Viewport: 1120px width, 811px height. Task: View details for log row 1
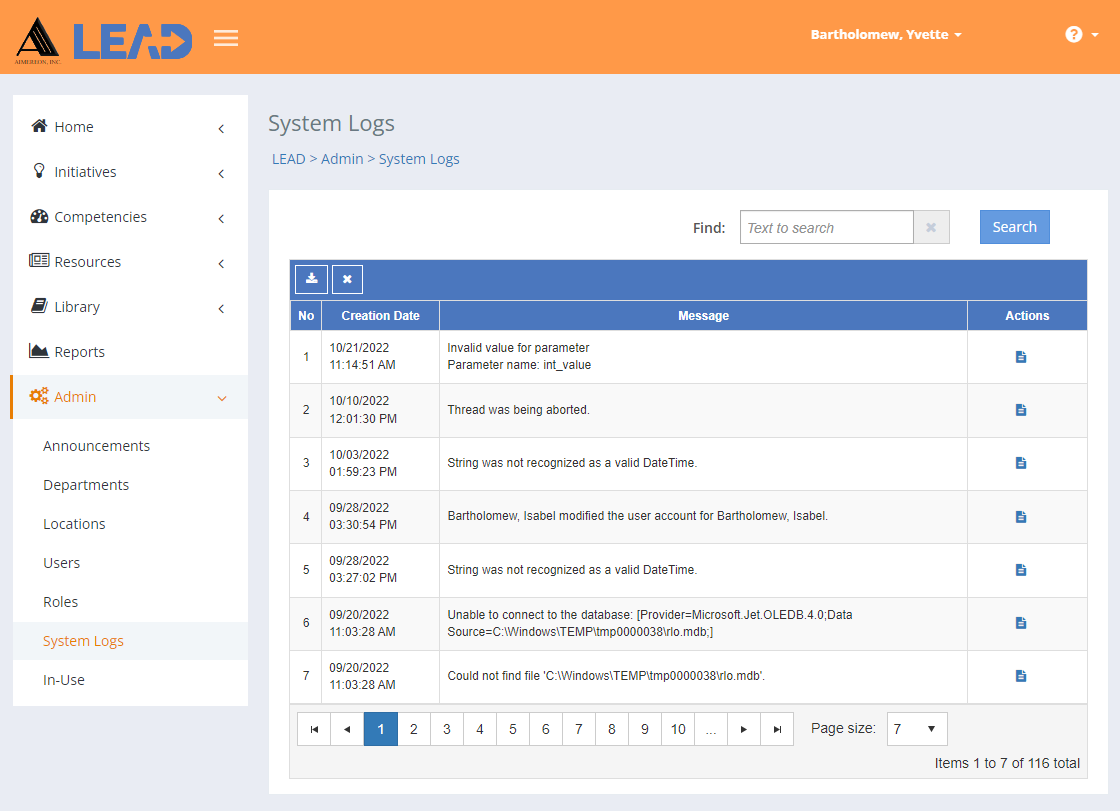click(1021, 357)
